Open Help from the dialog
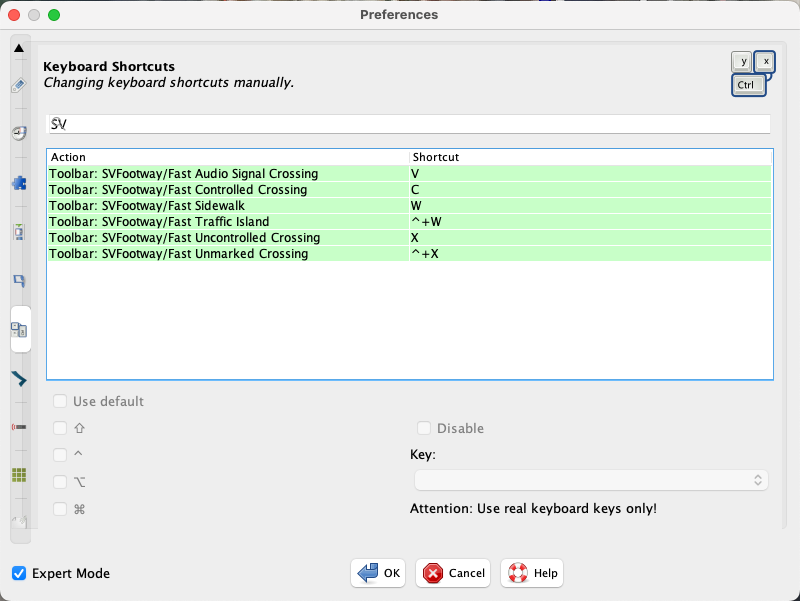This screenshot has height=601, width=800. pyautogui.click(x=531, y=573)
